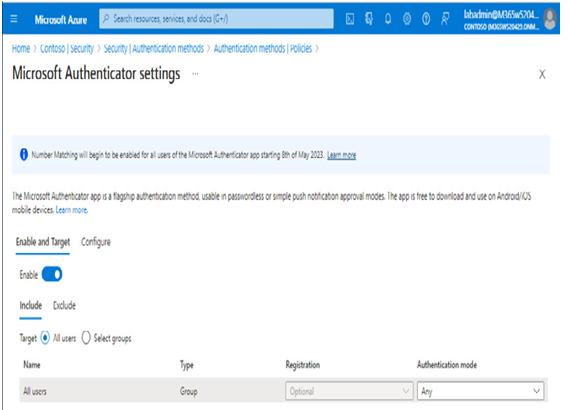Choose the All users target radio button
This screenshot has width=569, height=410.
45,338
